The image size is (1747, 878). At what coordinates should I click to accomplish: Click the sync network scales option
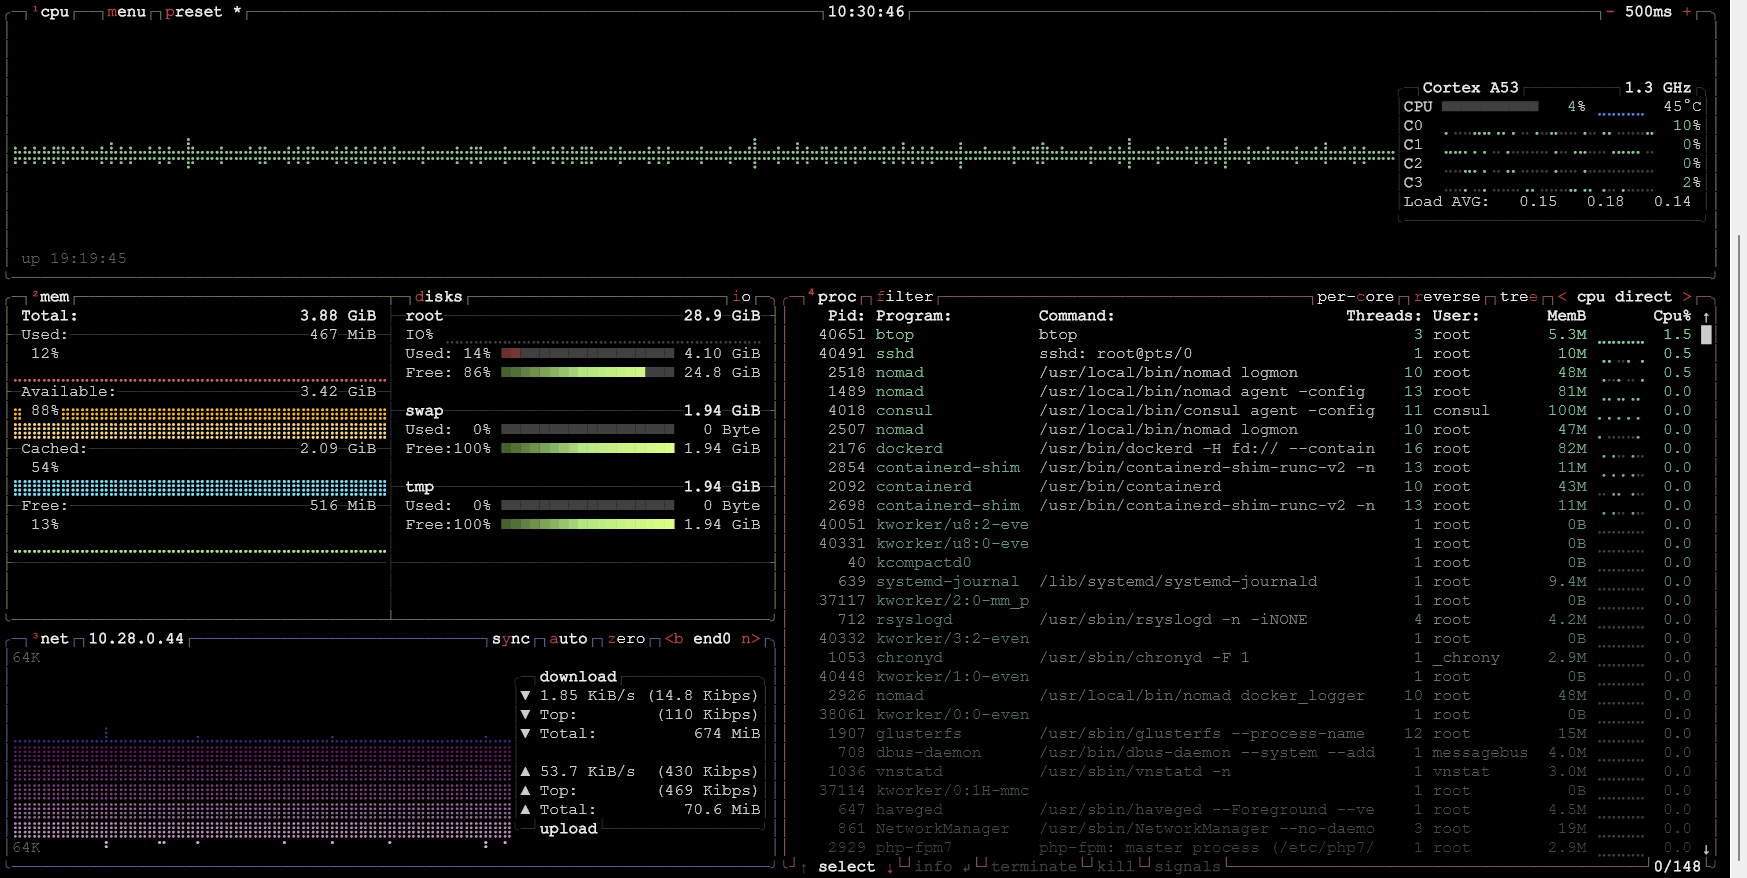511,639
